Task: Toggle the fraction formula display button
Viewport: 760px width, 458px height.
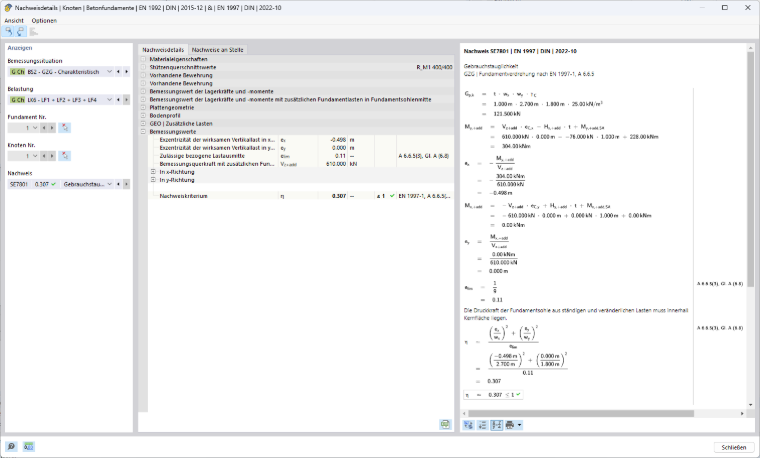Action: click(x=496, y=425)
